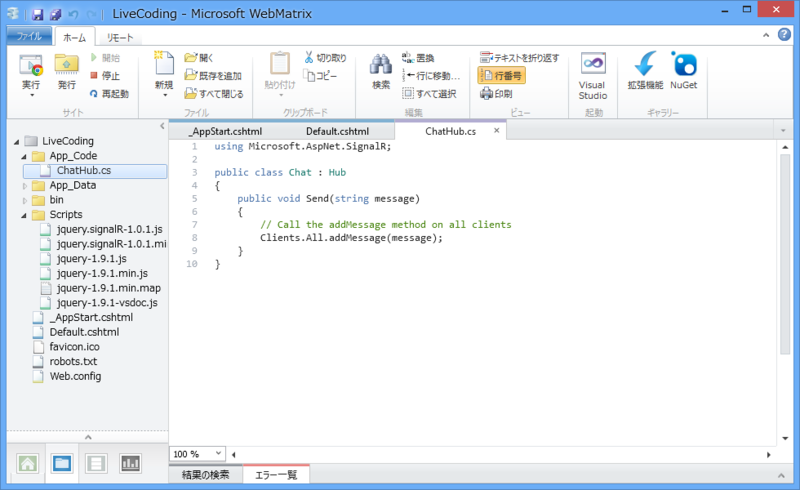Viewport: 800px width, 490px height.
Task: Select Web.config in the file tree
Action: [75, 376]
